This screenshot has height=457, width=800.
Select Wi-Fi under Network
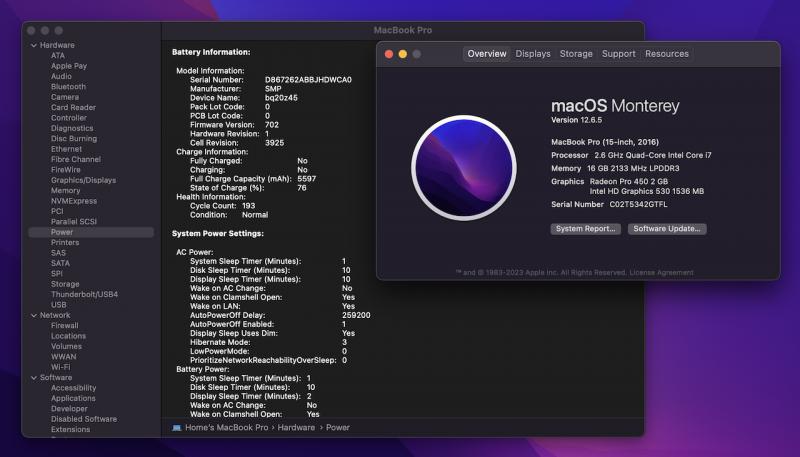tap(61, 367)
